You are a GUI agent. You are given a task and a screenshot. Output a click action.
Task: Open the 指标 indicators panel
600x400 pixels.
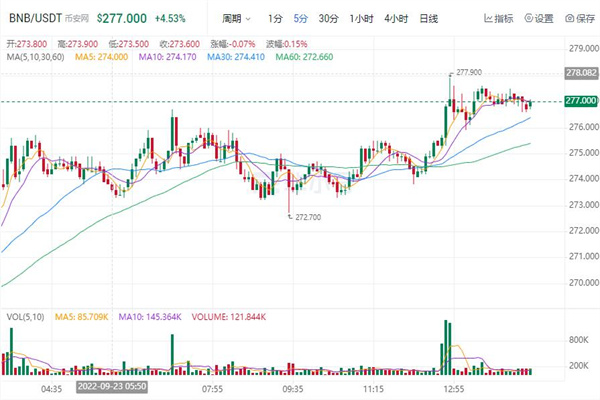pyautogui.click(x=499, y=19)
